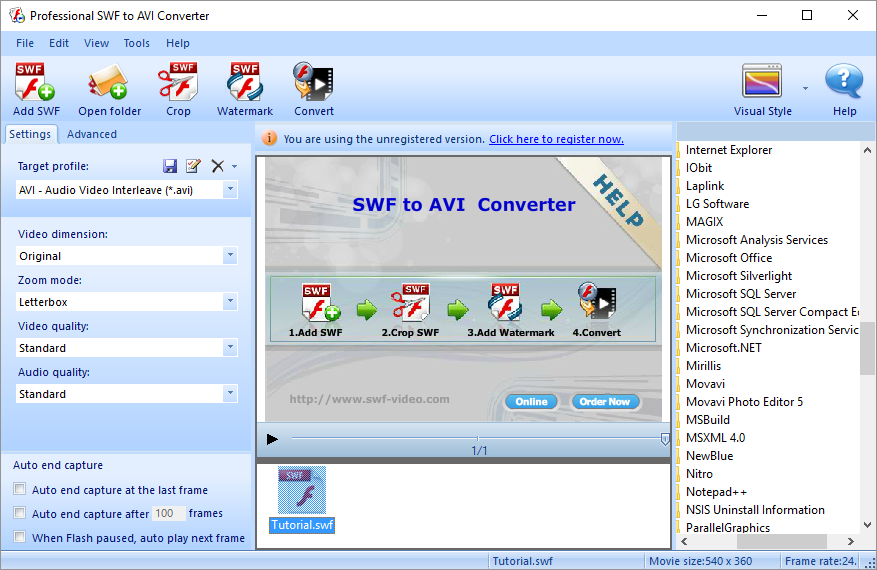Expand the Video dimension dropdown
The image size is (877, 570).
(230, 256)
